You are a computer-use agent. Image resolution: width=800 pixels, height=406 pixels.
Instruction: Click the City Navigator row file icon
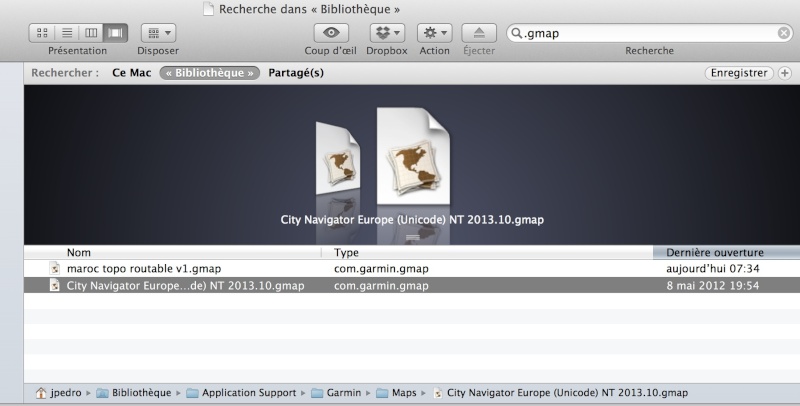[x=54, y=286]
